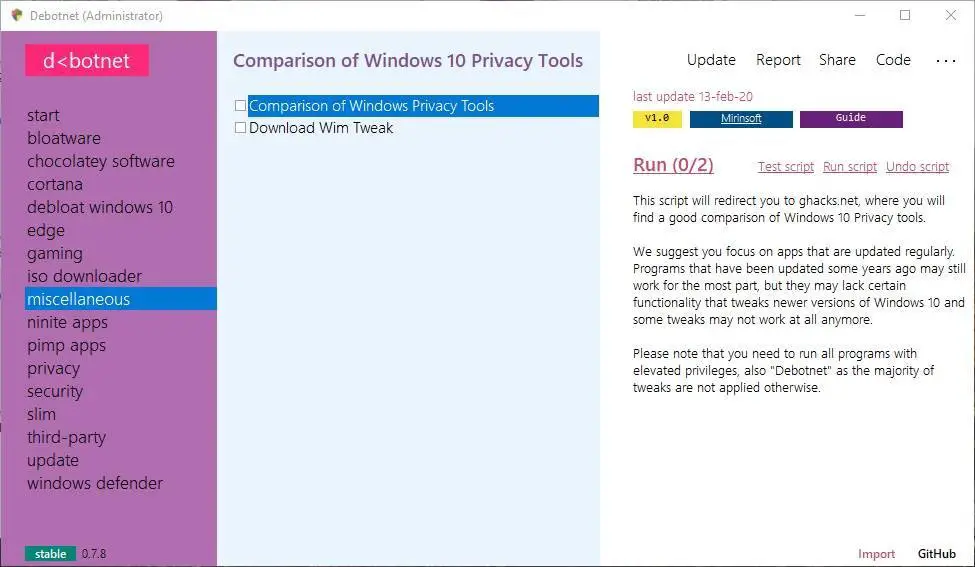Select the cortana category
The image size is (975, 567).
click(55, 185)
